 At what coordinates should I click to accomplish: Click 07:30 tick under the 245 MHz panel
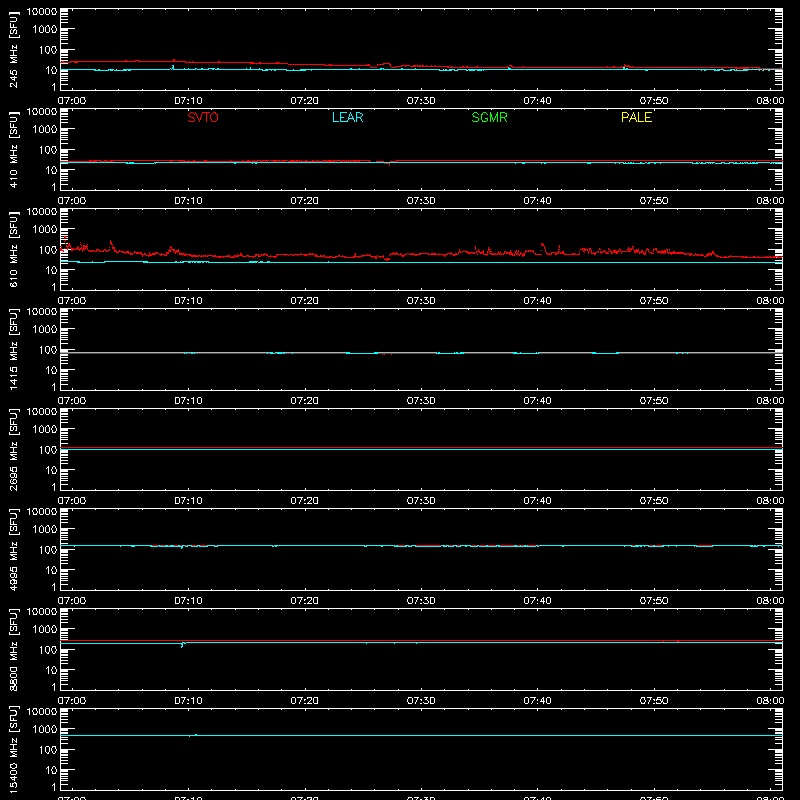point(421,101)
